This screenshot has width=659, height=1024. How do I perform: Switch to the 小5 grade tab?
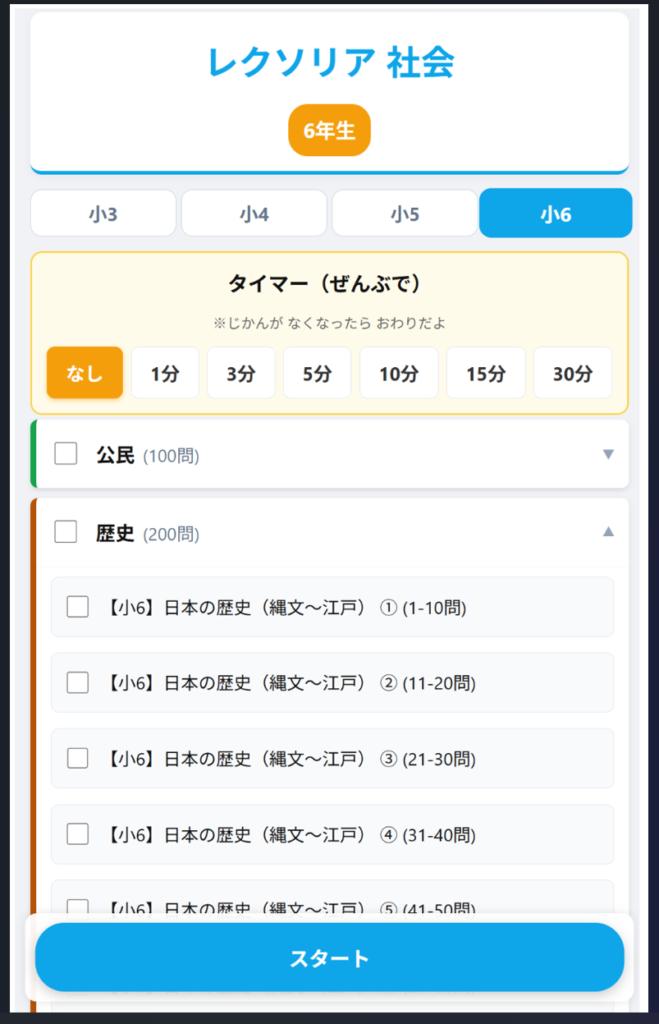[405, 213]
